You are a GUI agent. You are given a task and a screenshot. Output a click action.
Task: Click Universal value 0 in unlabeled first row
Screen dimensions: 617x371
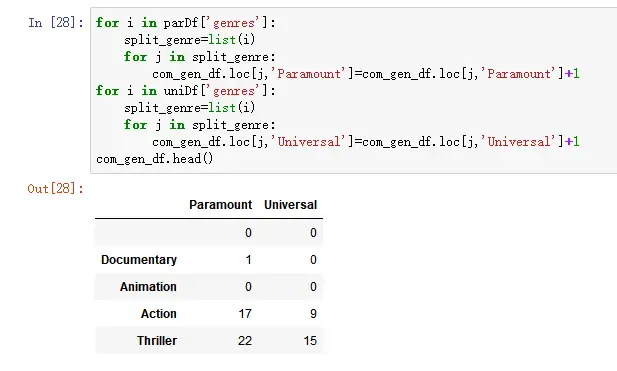click(313, 233)
